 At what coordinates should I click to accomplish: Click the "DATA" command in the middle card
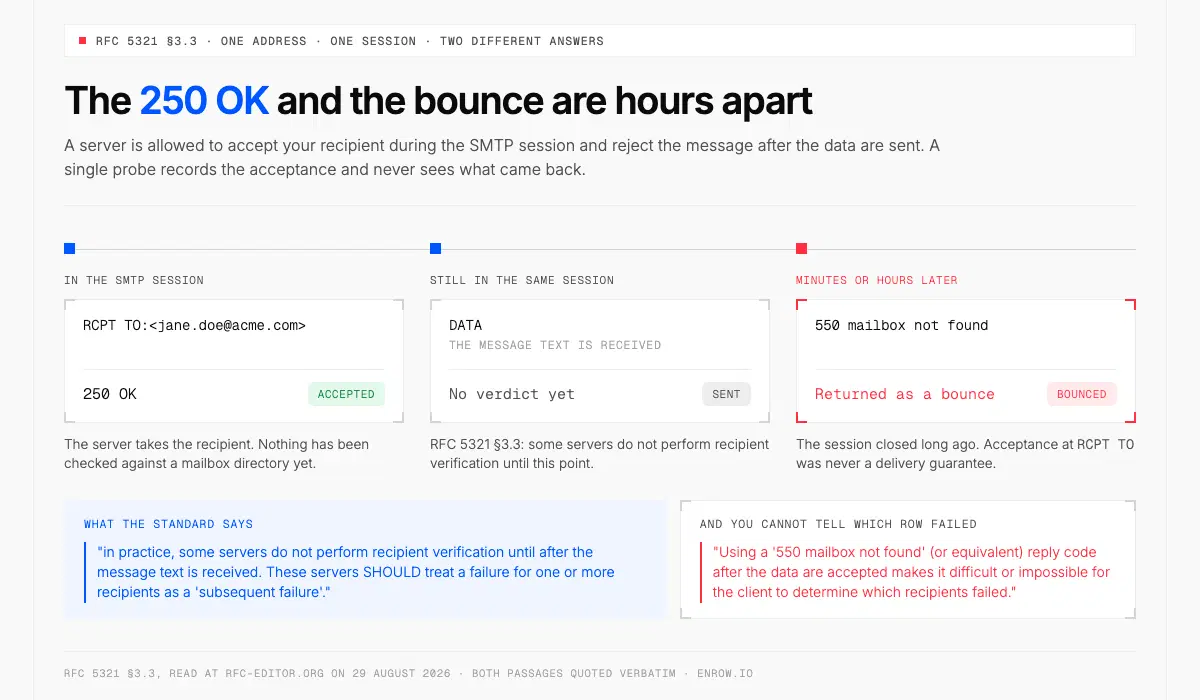coord(465,325)
